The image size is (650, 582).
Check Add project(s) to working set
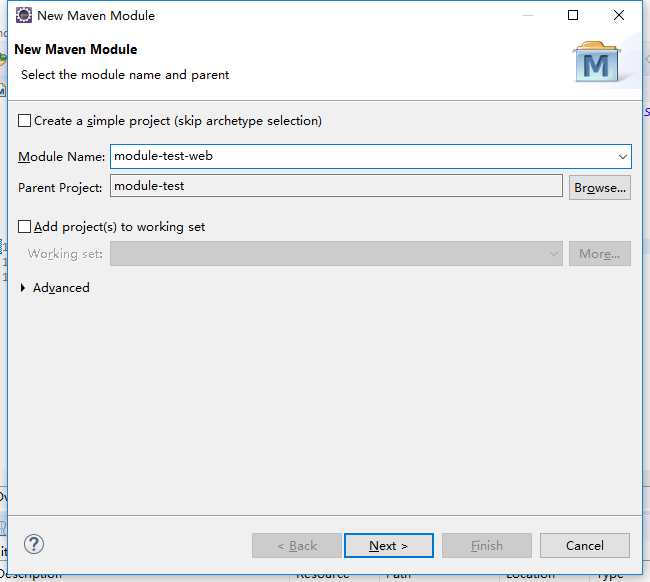point(24,227)
